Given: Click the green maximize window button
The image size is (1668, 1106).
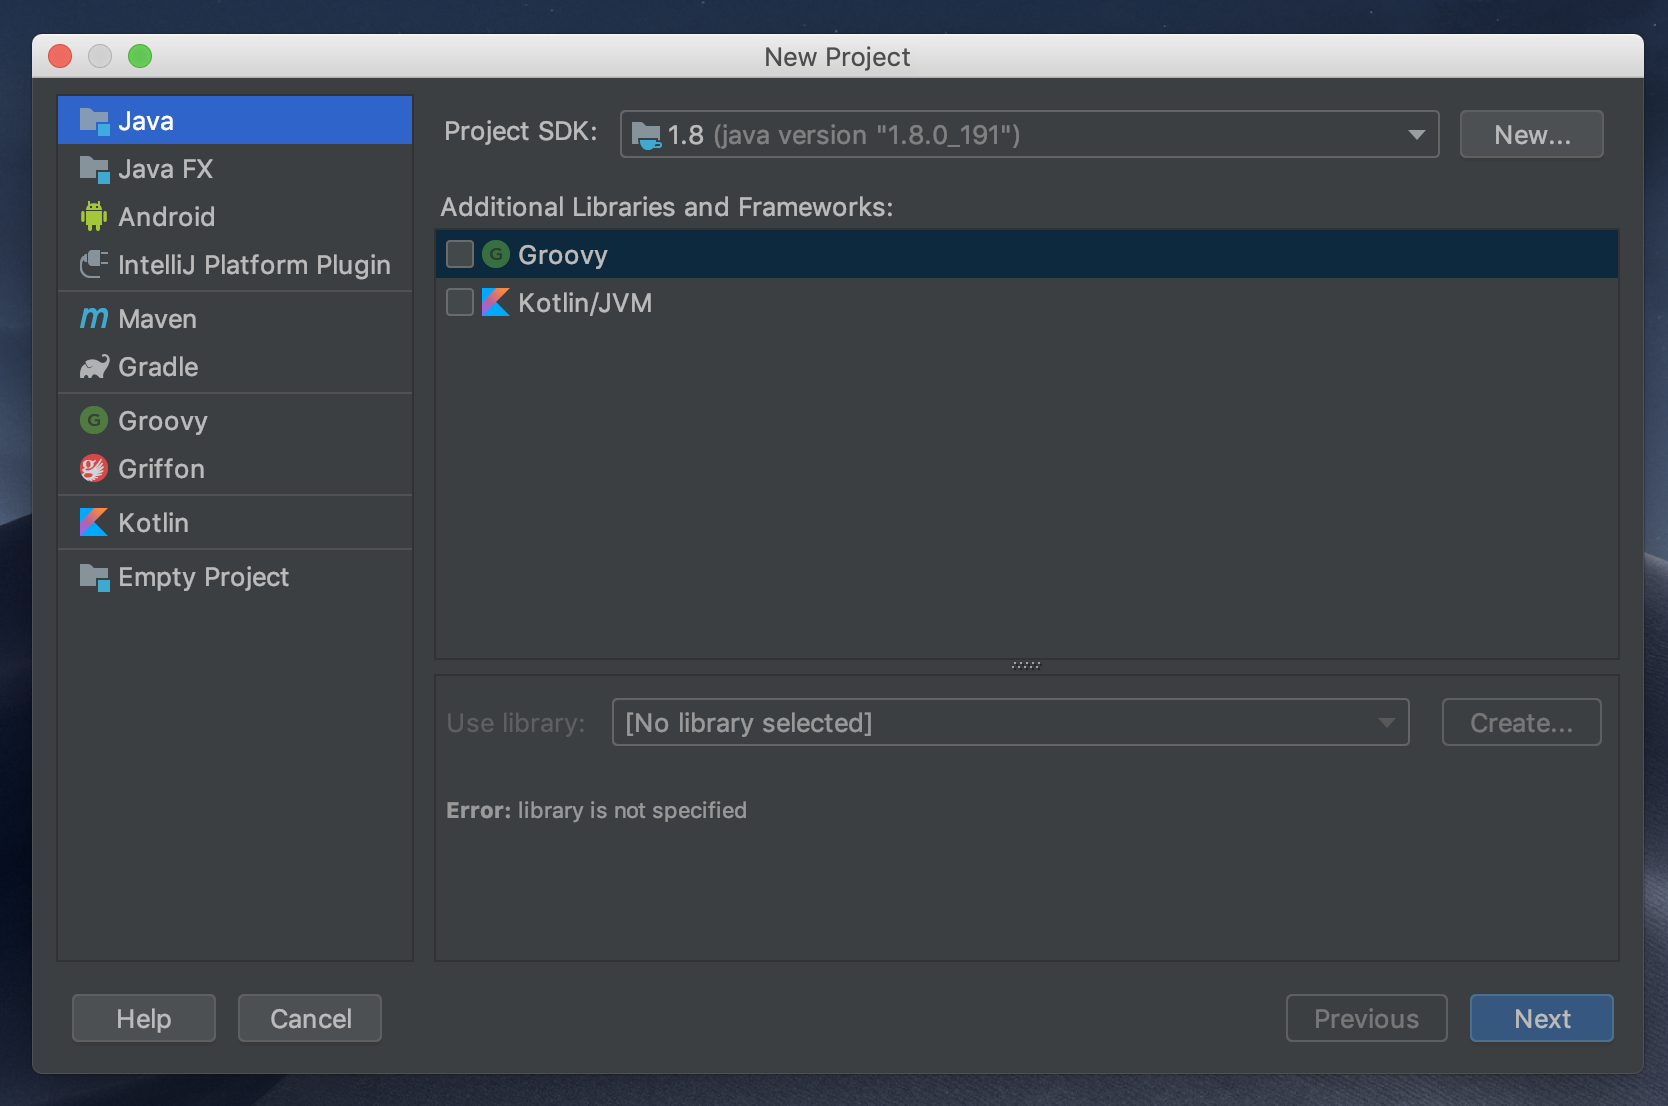Looking at the screenshot, I should click(140, 56).
